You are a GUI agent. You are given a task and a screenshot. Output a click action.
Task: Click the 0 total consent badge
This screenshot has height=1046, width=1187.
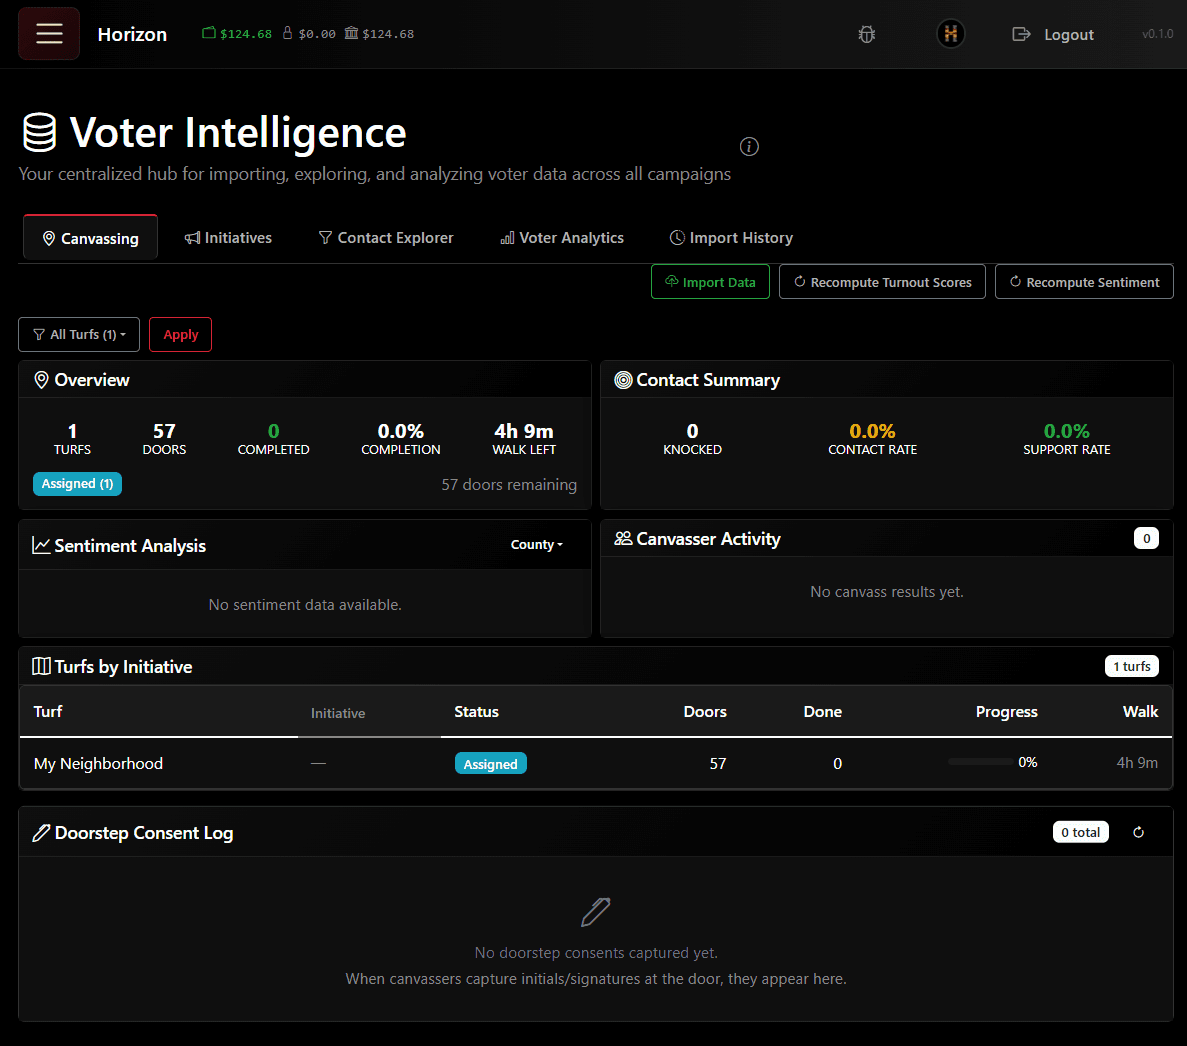tap(1080, 833)
